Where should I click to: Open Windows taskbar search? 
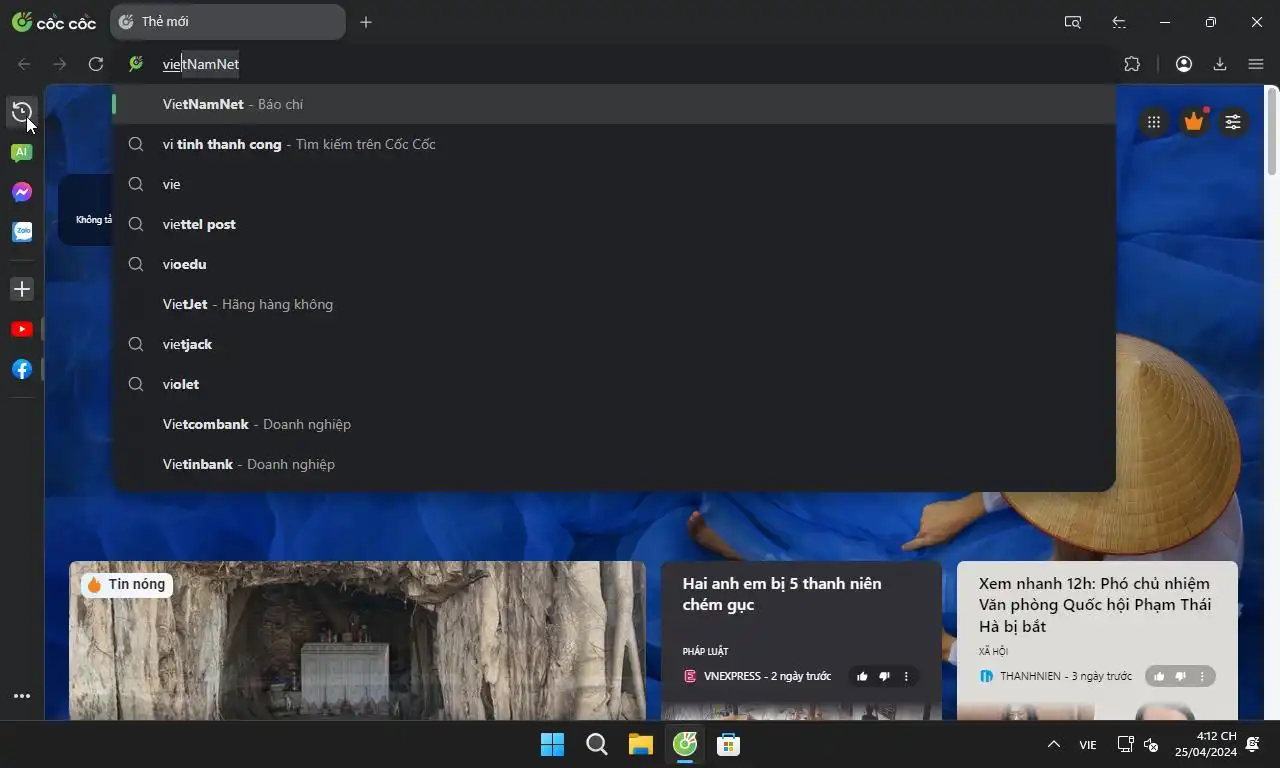tap(596, 744)
